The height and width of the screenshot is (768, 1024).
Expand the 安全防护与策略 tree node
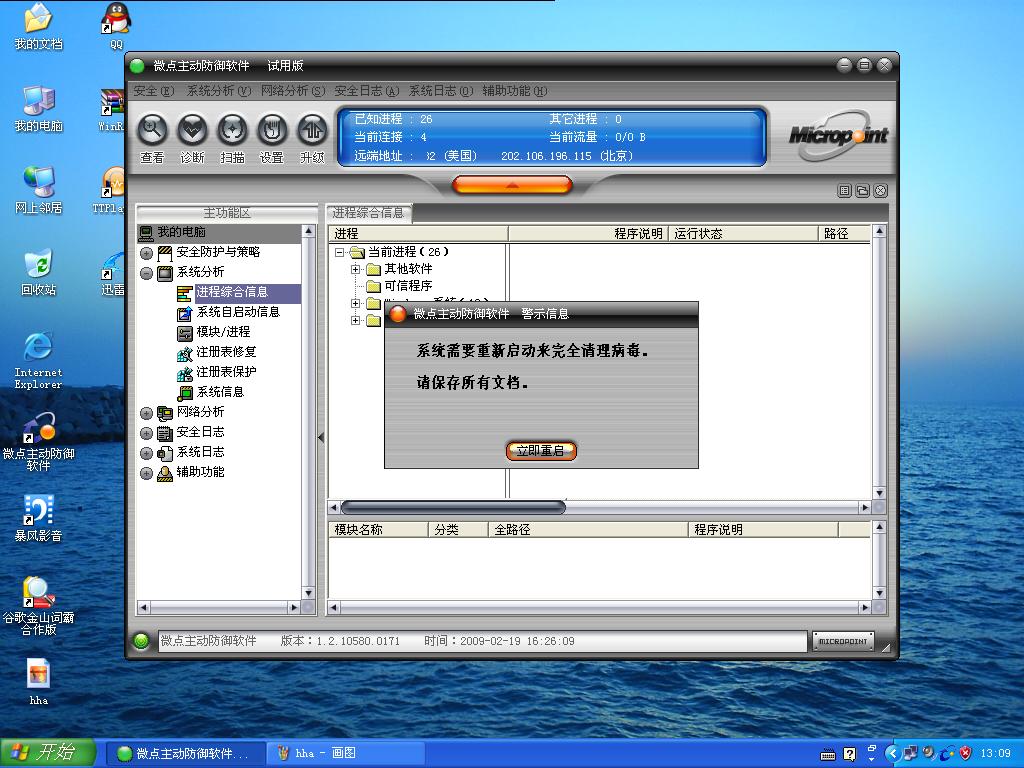147,253
